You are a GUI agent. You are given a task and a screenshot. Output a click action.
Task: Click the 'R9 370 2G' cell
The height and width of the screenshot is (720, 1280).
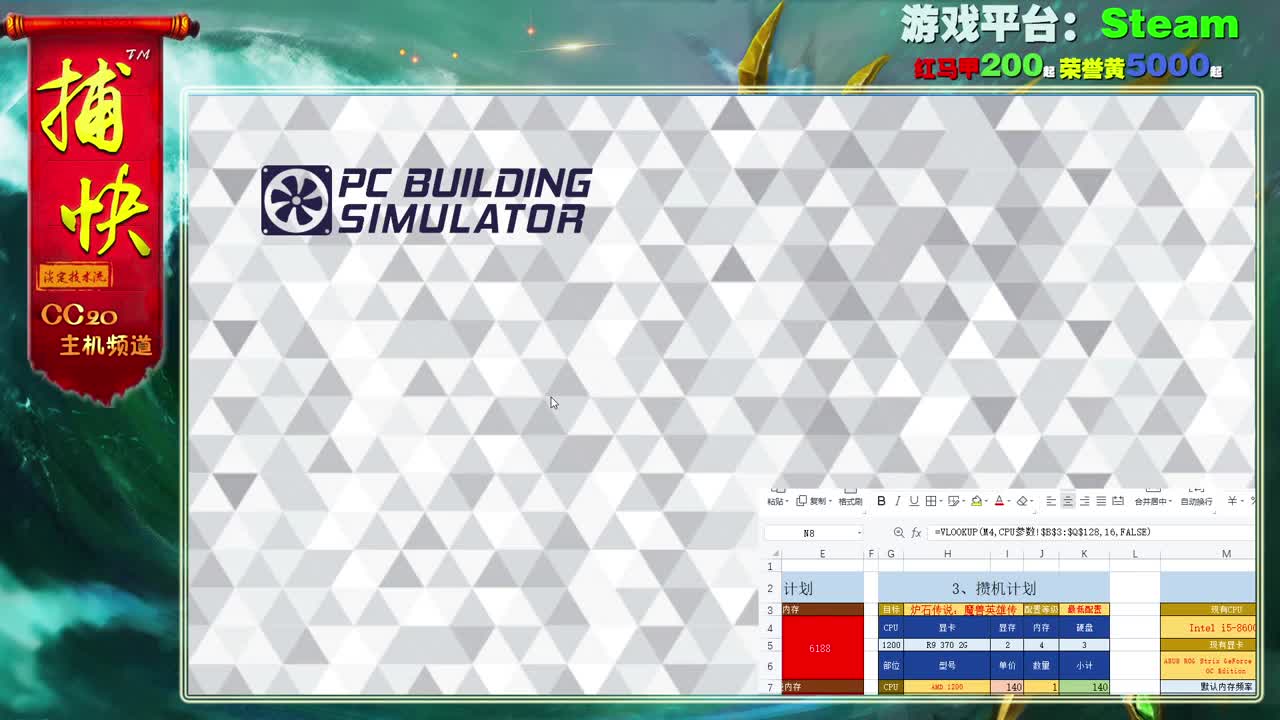(947, 645)
